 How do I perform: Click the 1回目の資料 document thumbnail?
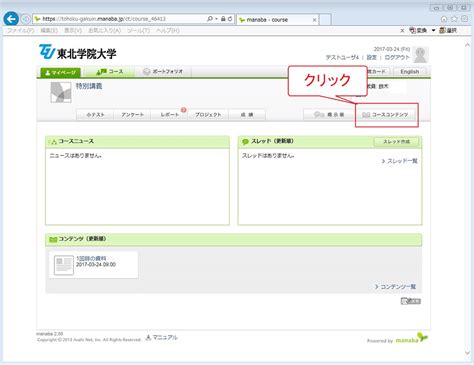pos(64,265)
